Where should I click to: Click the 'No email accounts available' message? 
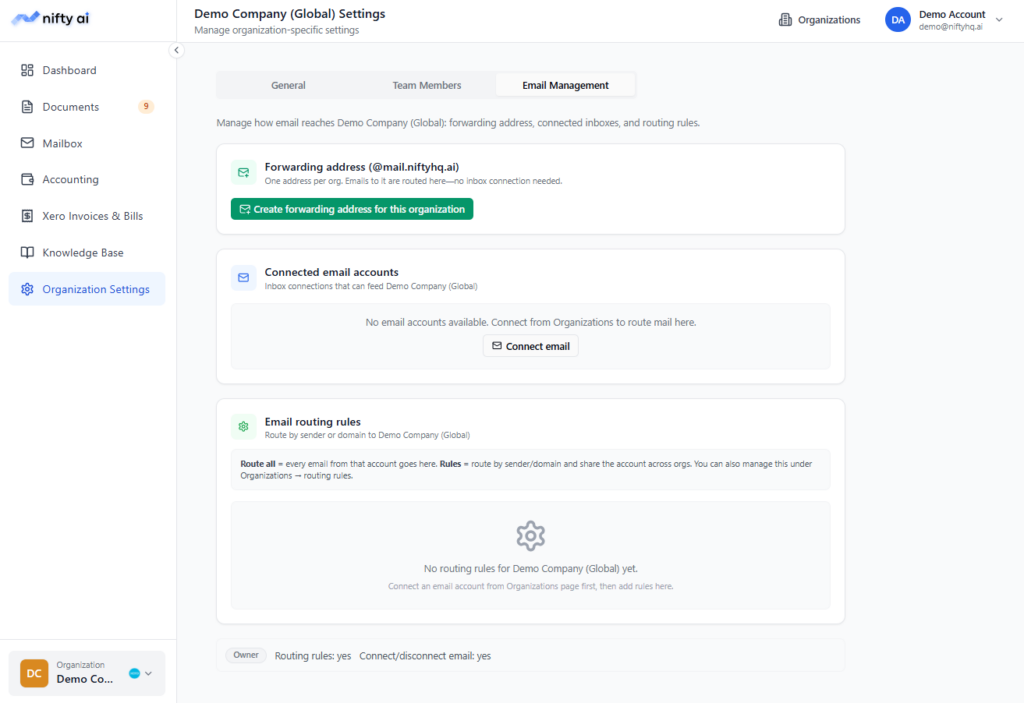(x=530, y=322)
